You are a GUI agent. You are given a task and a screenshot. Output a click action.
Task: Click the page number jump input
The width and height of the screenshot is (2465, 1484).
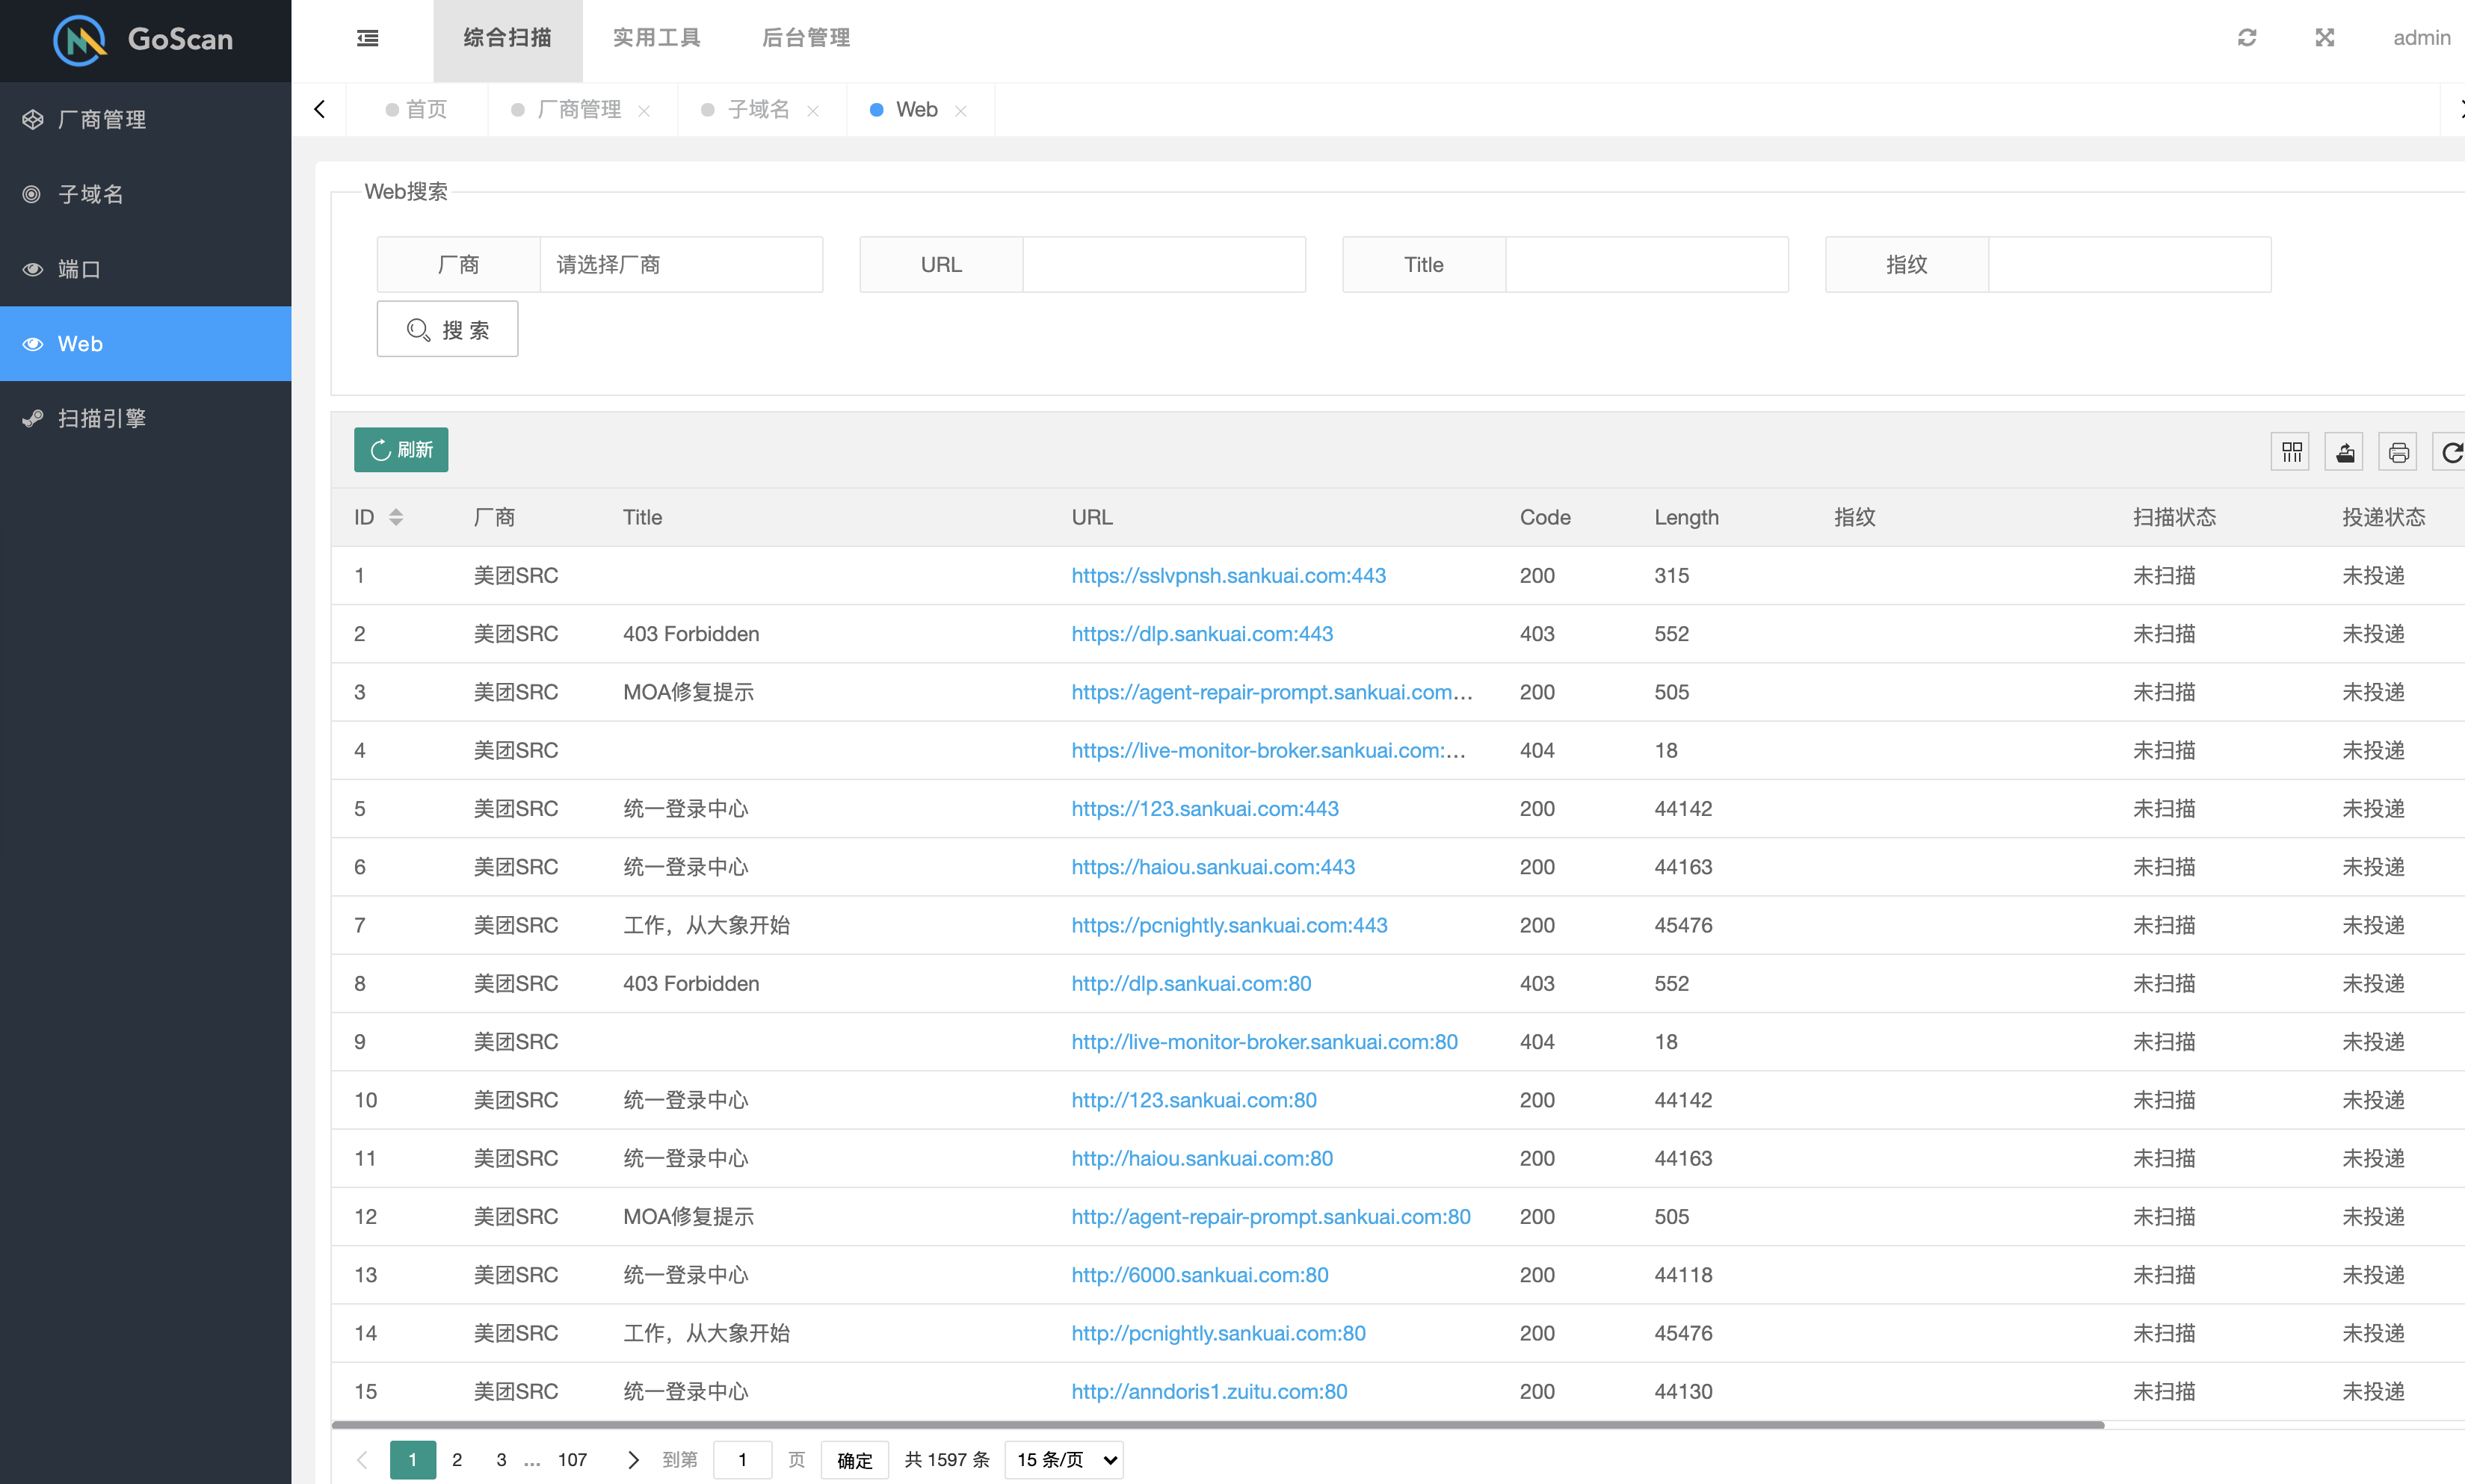[x=742, y=1460]
